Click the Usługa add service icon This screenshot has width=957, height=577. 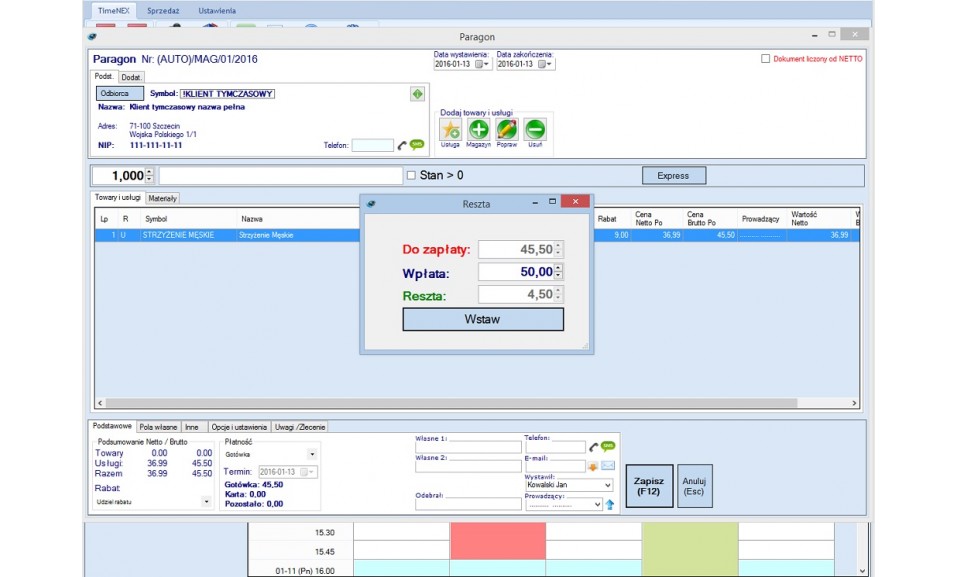(x=450, y=129)
